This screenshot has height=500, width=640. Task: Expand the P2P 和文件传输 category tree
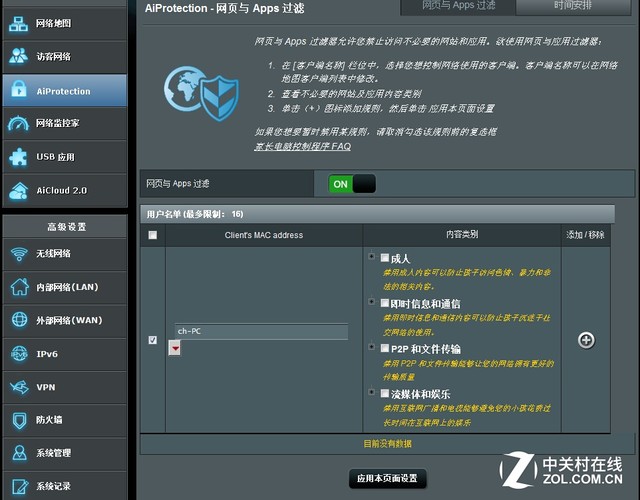tap(371, 347)
